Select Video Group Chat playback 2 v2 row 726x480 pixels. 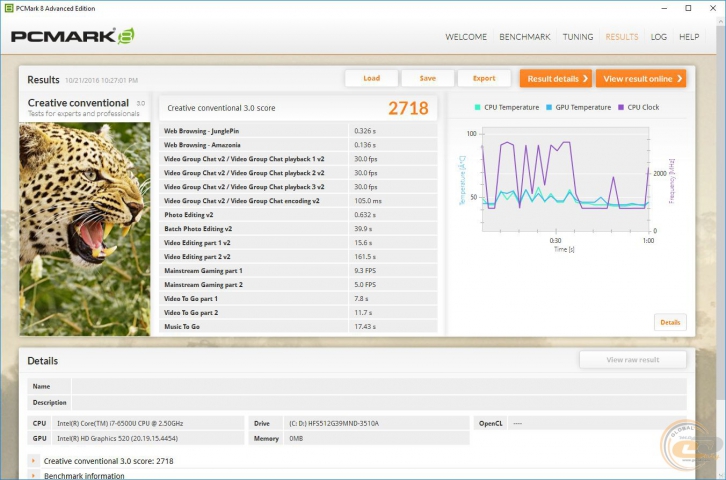tap(298, 173)
